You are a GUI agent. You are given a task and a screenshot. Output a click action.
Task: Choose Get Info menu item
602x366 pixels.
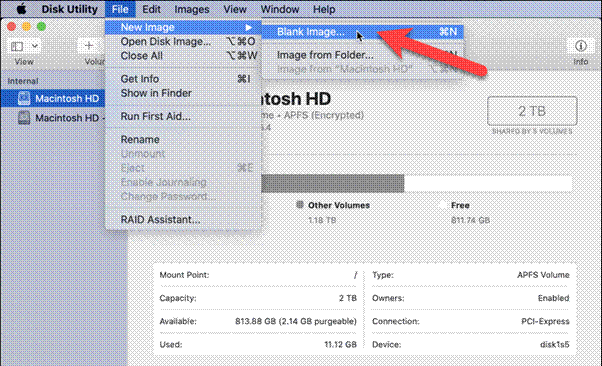point(183,79)
